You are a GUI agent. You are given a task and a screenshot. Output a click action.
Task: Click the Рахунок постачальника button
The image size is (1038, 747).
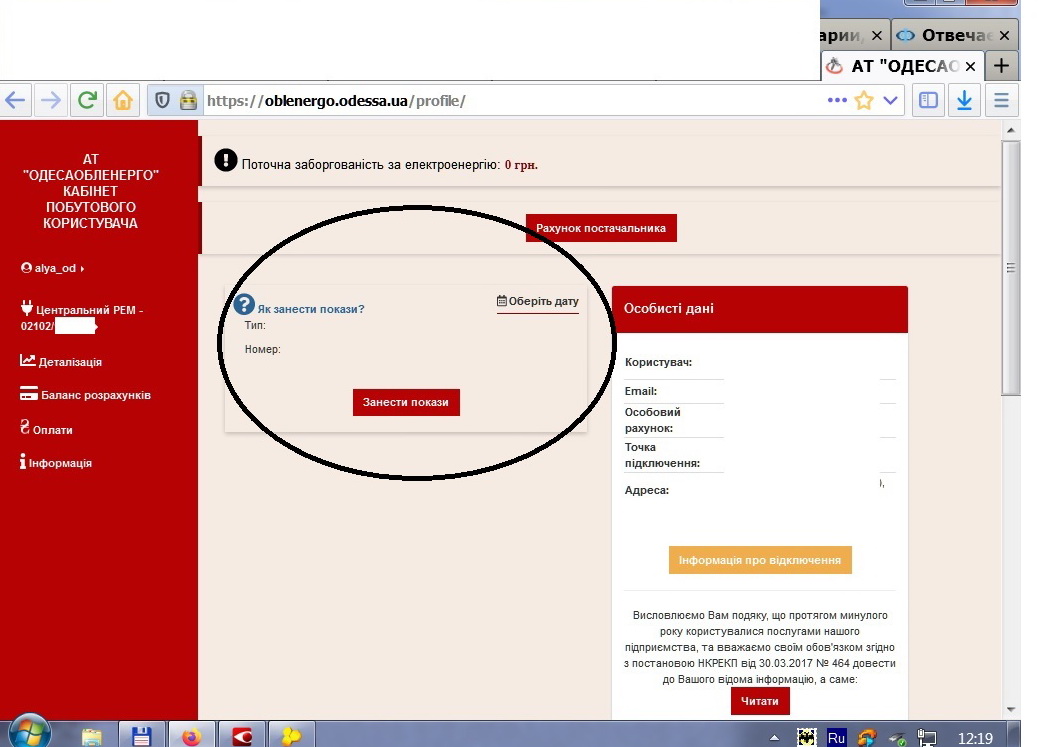pos(601,228)
